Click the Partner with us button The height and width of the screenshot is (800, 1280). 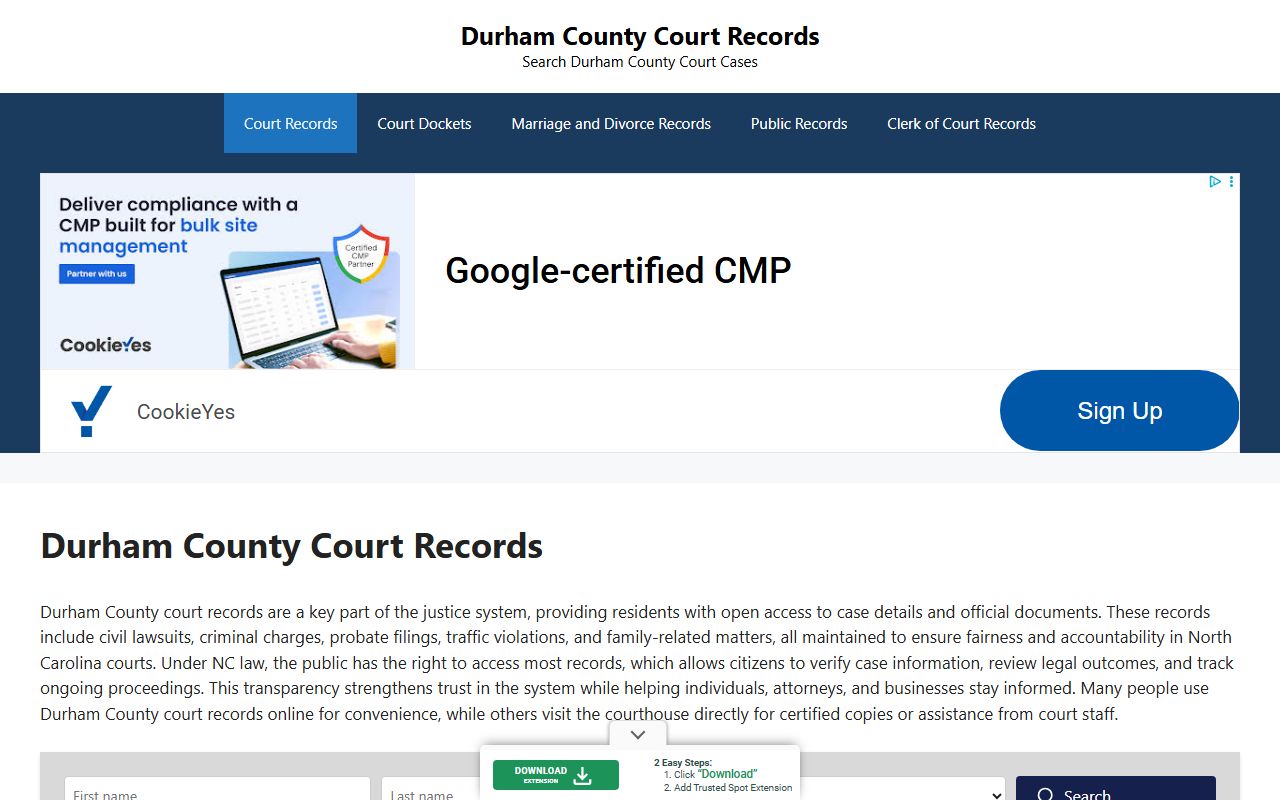pyautogui.click(x=96, y=273)
